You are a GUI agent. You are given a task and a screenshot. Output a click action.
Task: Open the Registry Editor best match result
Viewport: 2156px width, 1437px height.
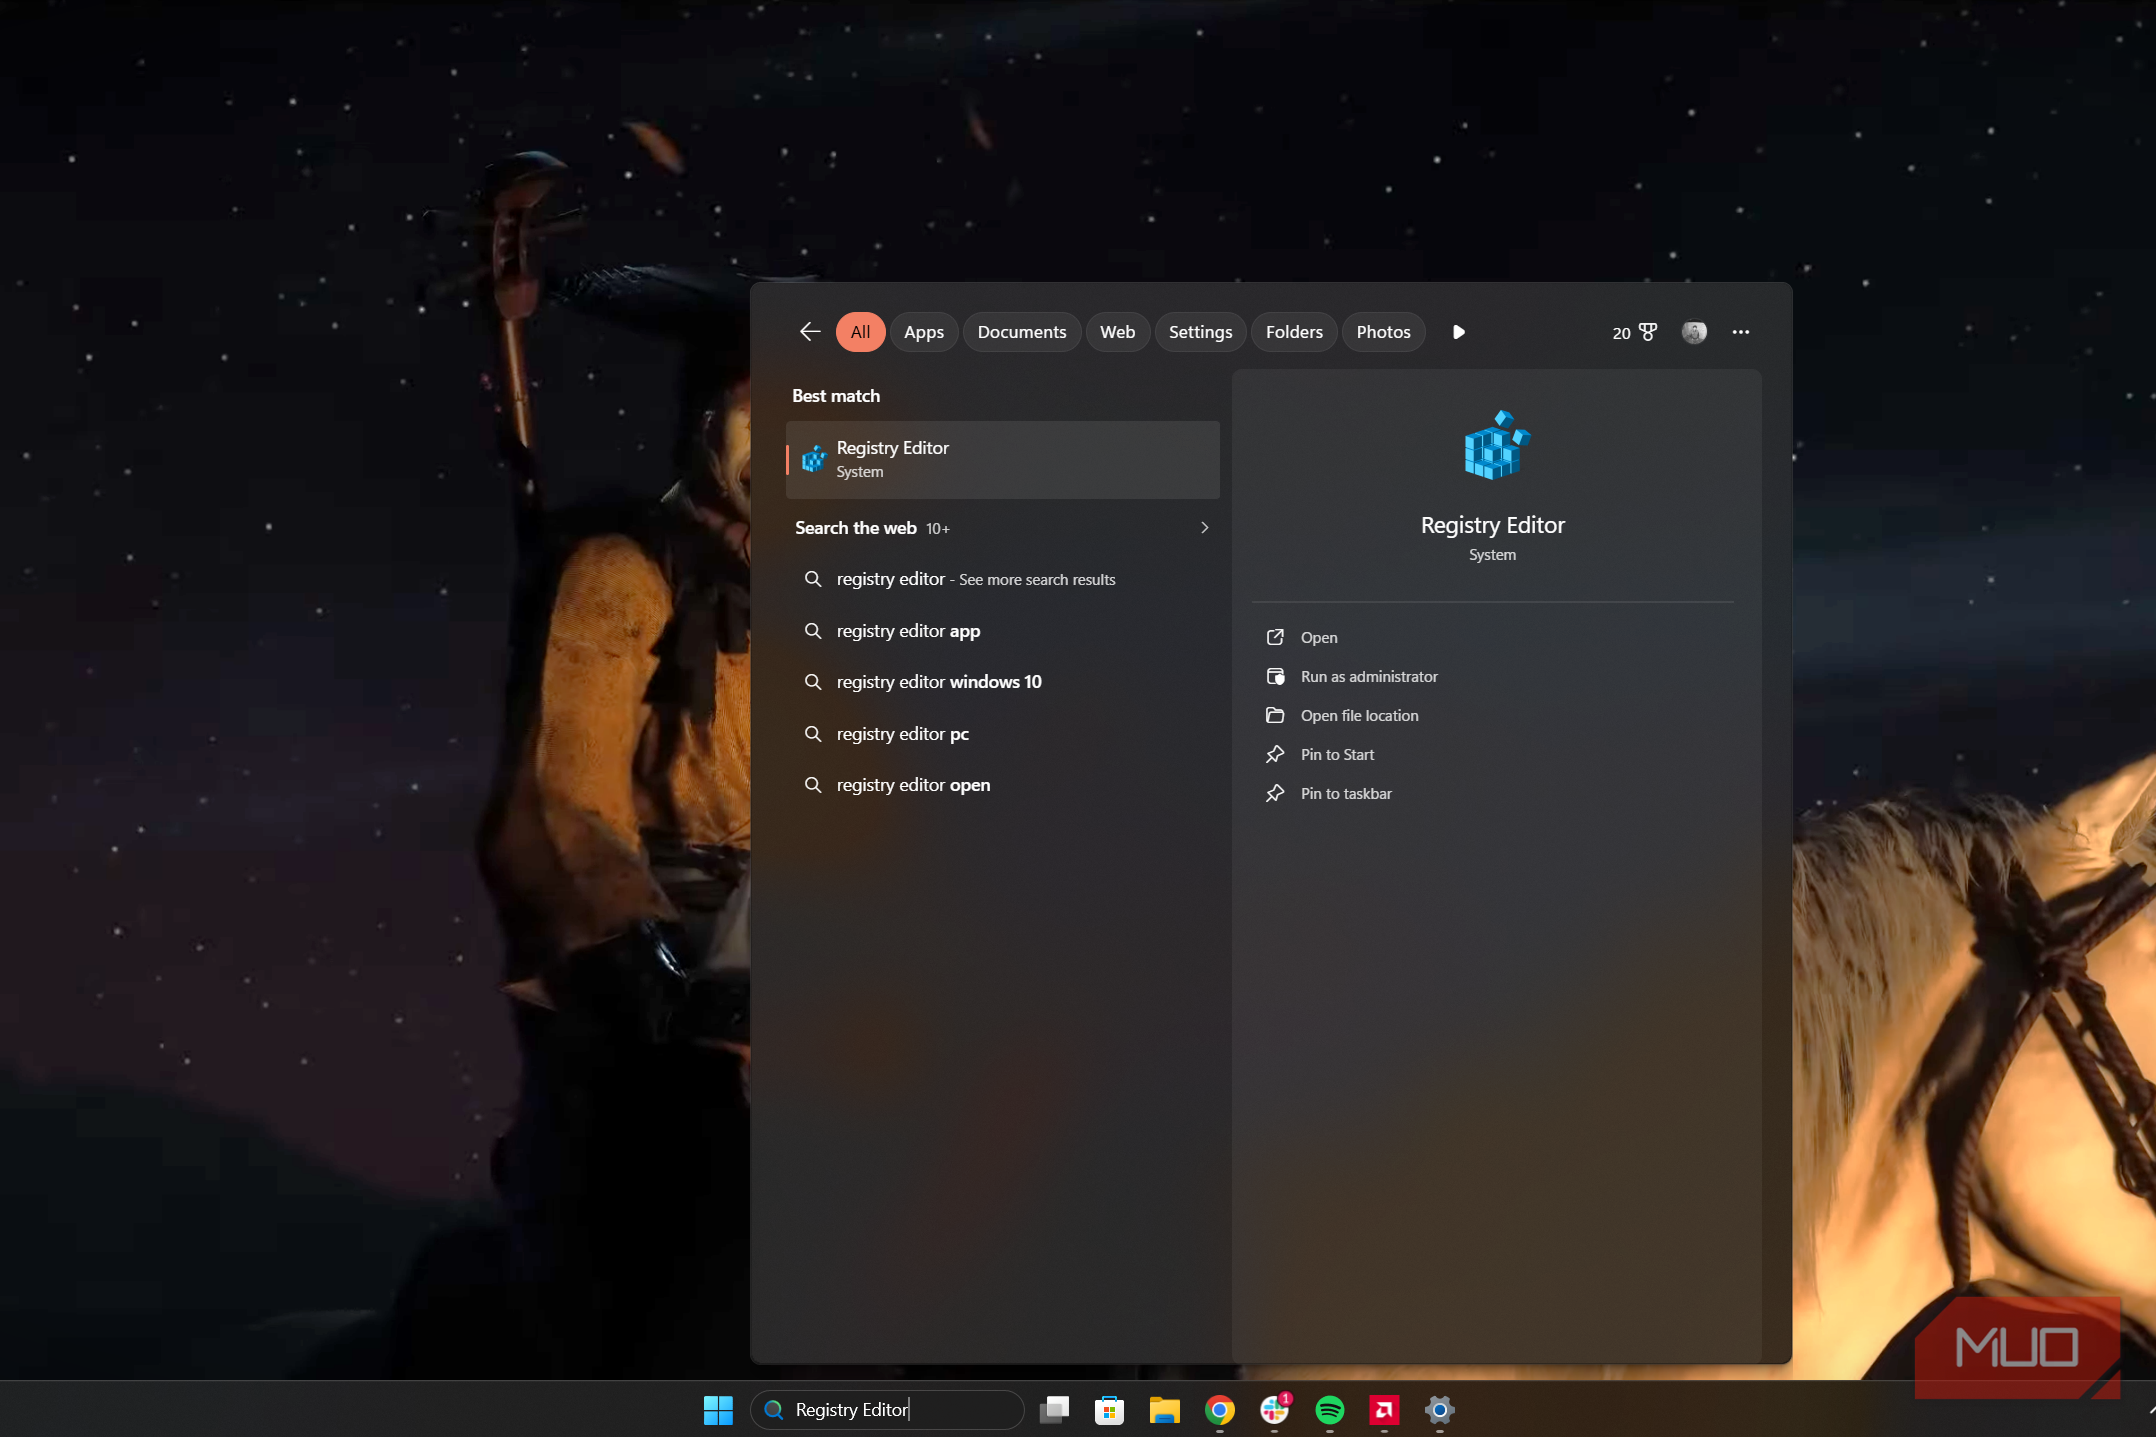(x=1002, y=460)
